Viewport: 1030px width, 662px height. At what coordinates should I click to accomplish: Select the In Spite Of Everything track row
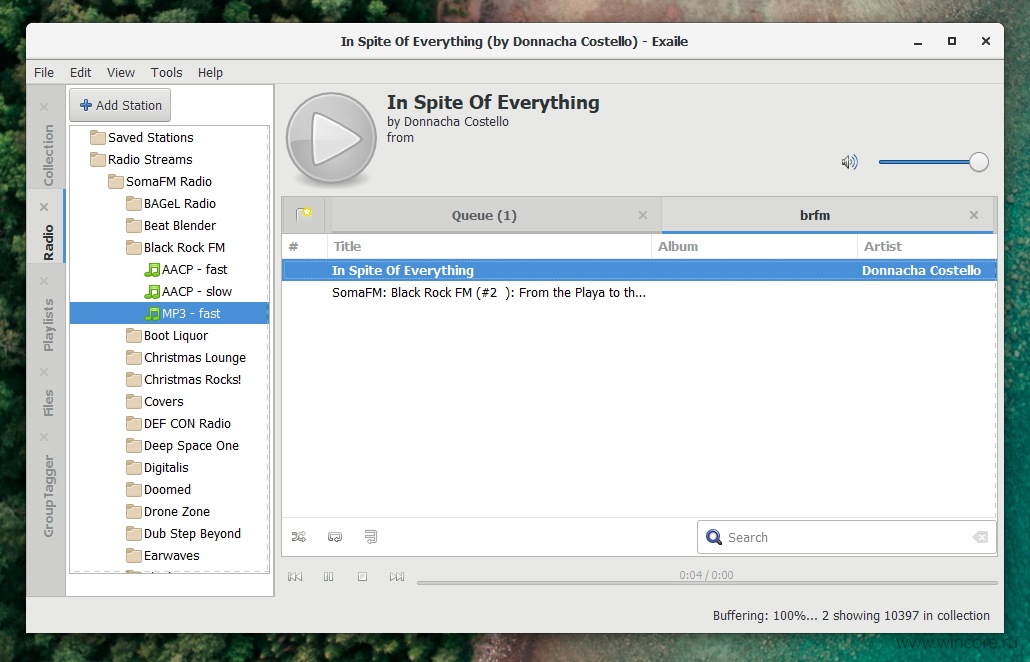coord(639,271)
